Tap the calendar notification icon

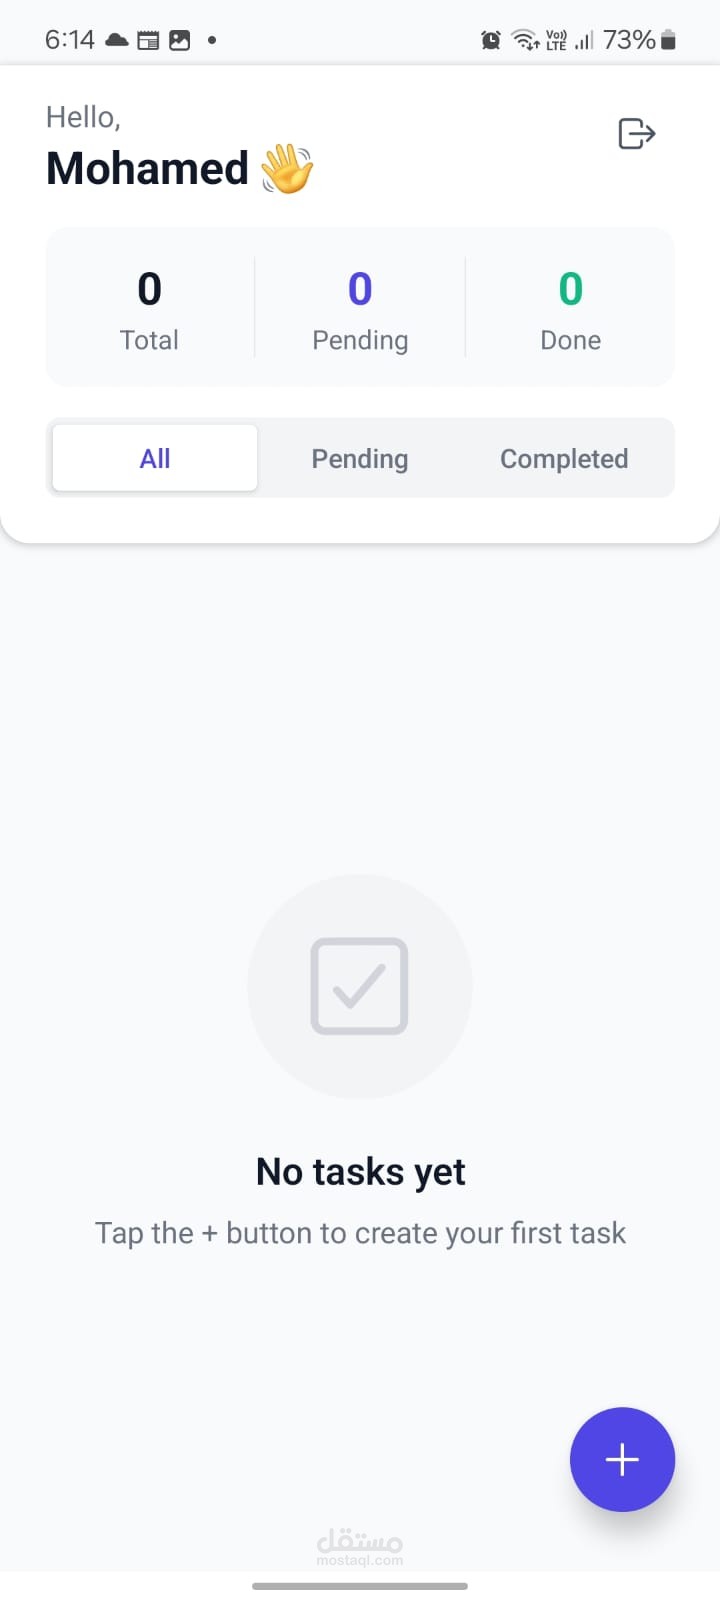point(148,40)
